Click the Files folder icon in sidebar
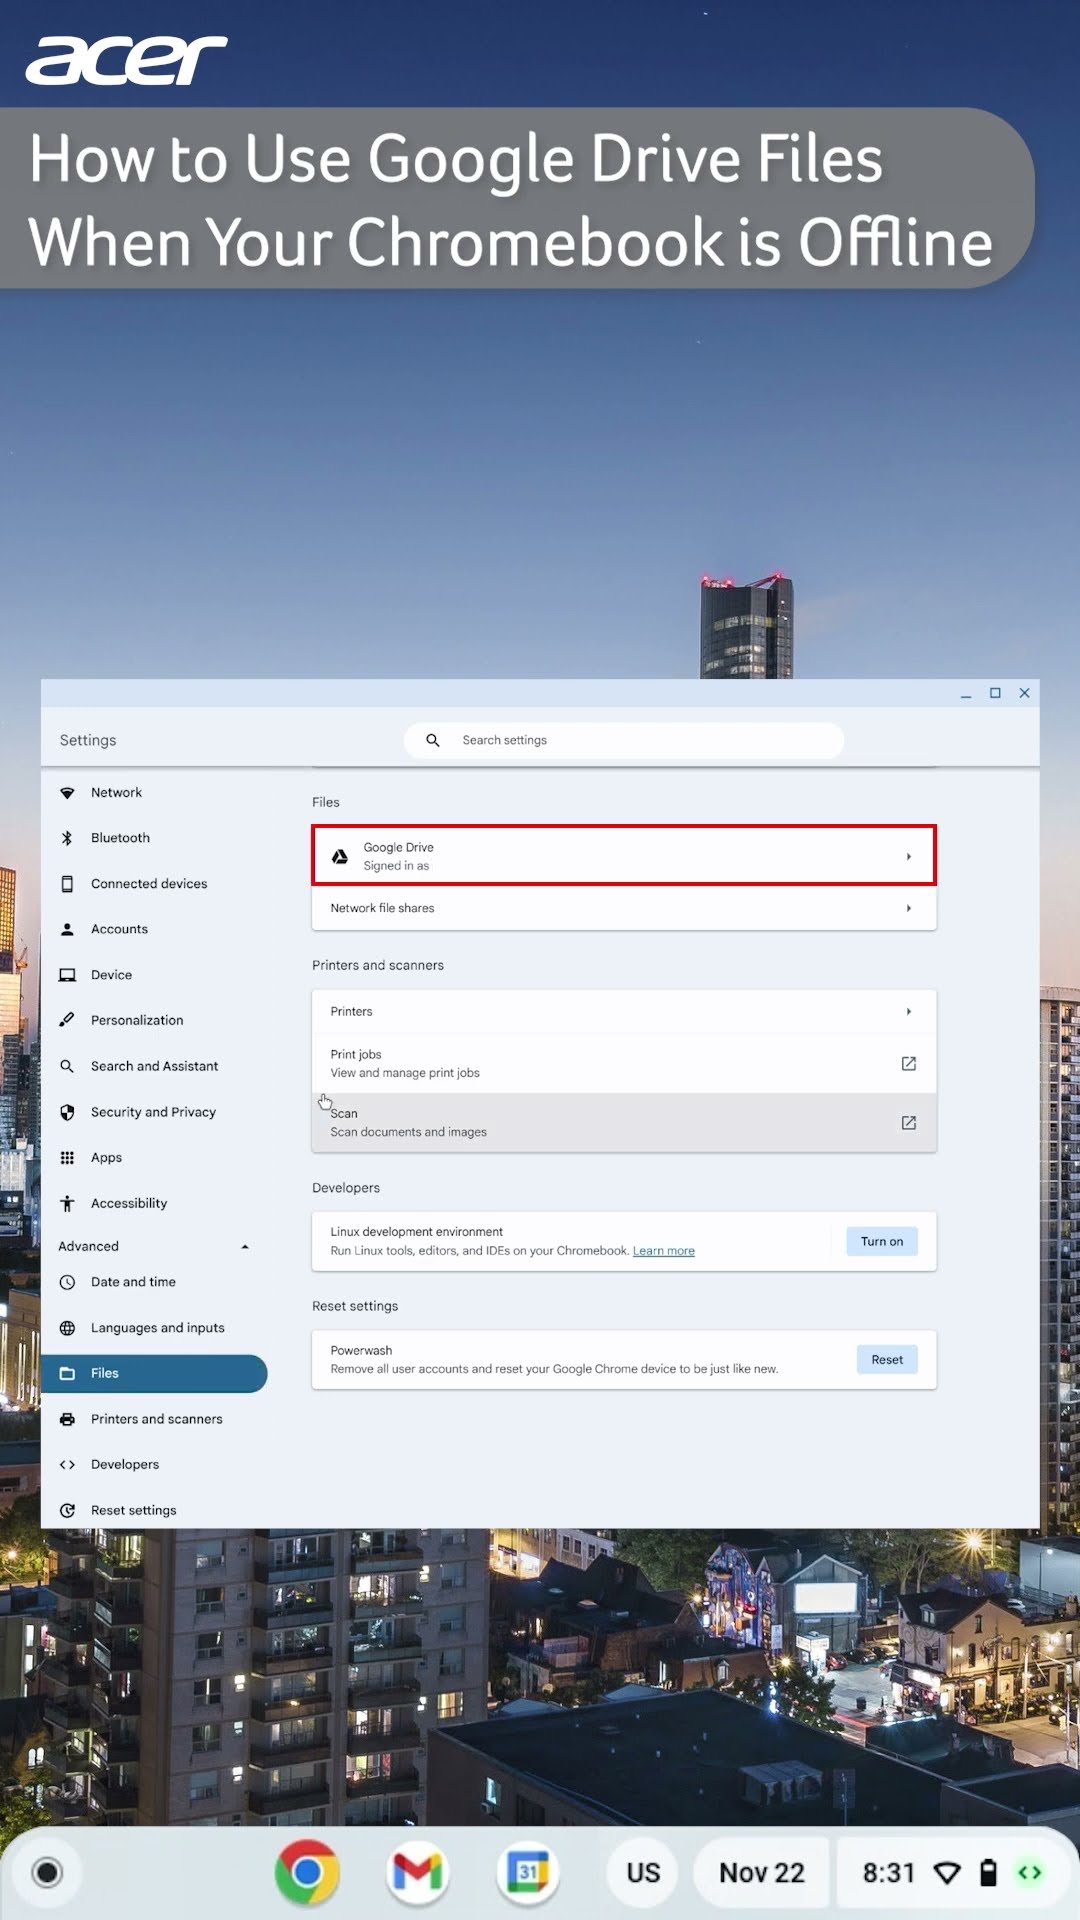Image resolution: width=1080 pixels, height=1920 pixels. 67,1373
